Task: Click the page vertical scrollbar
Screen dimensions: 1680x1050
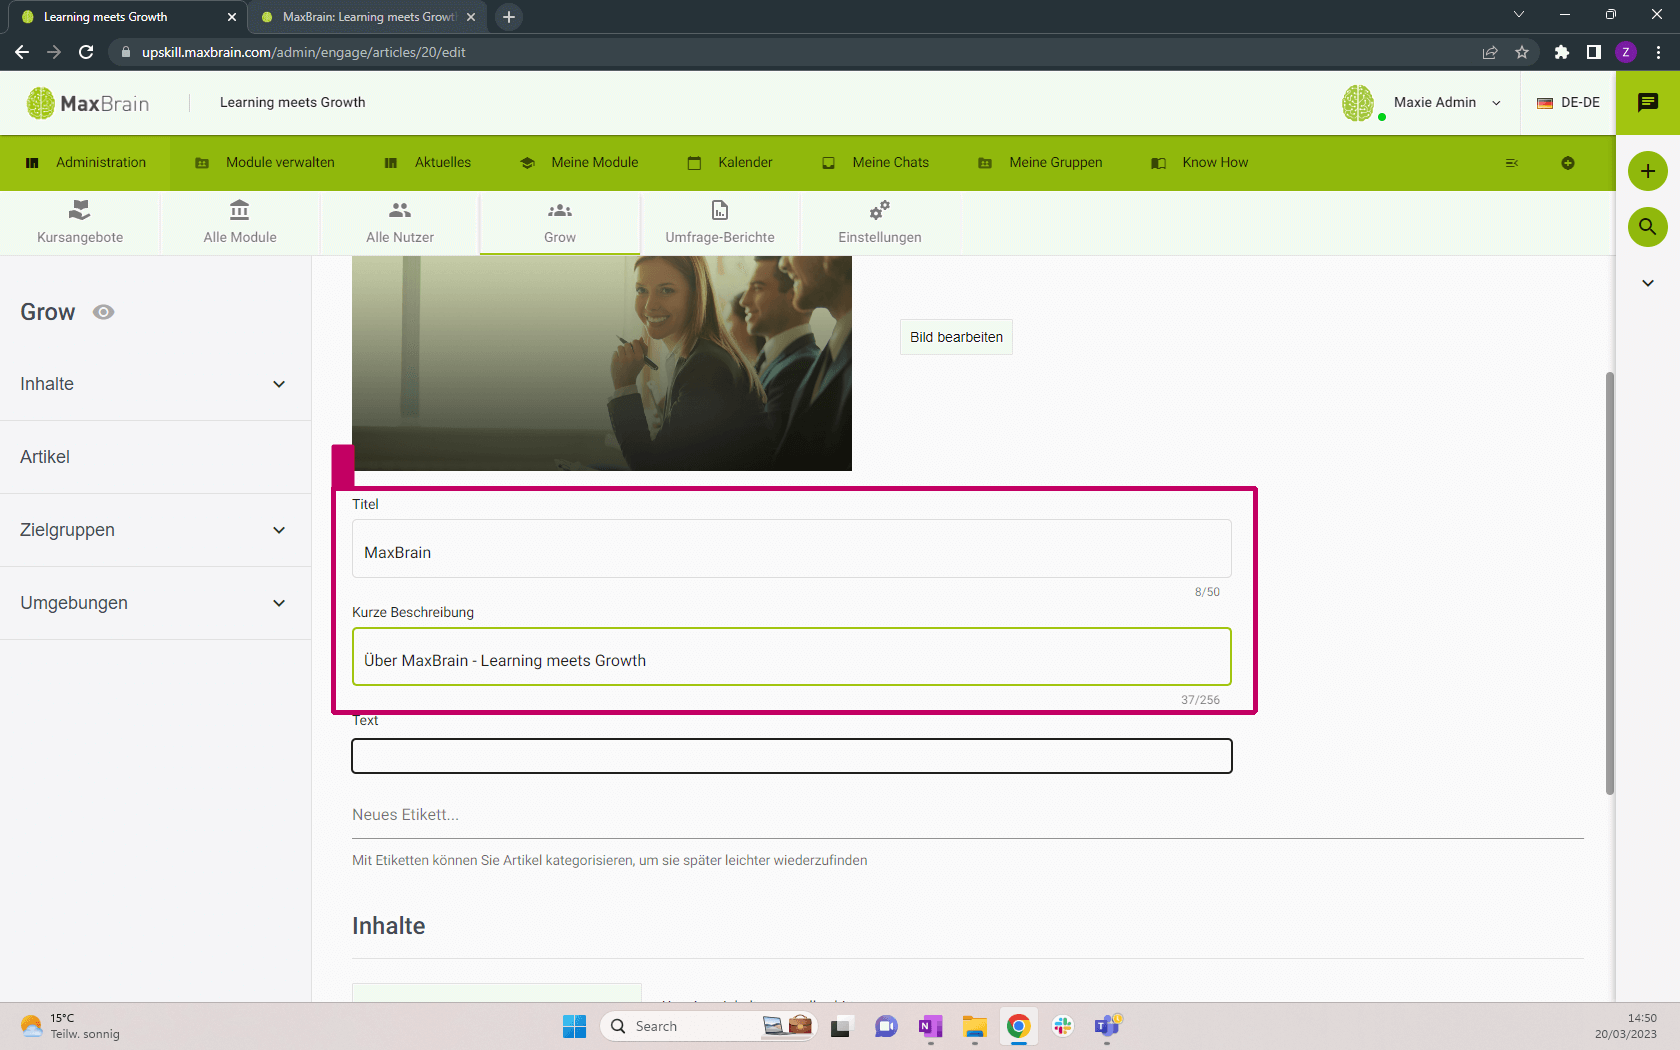Action: click(1610, 583)
